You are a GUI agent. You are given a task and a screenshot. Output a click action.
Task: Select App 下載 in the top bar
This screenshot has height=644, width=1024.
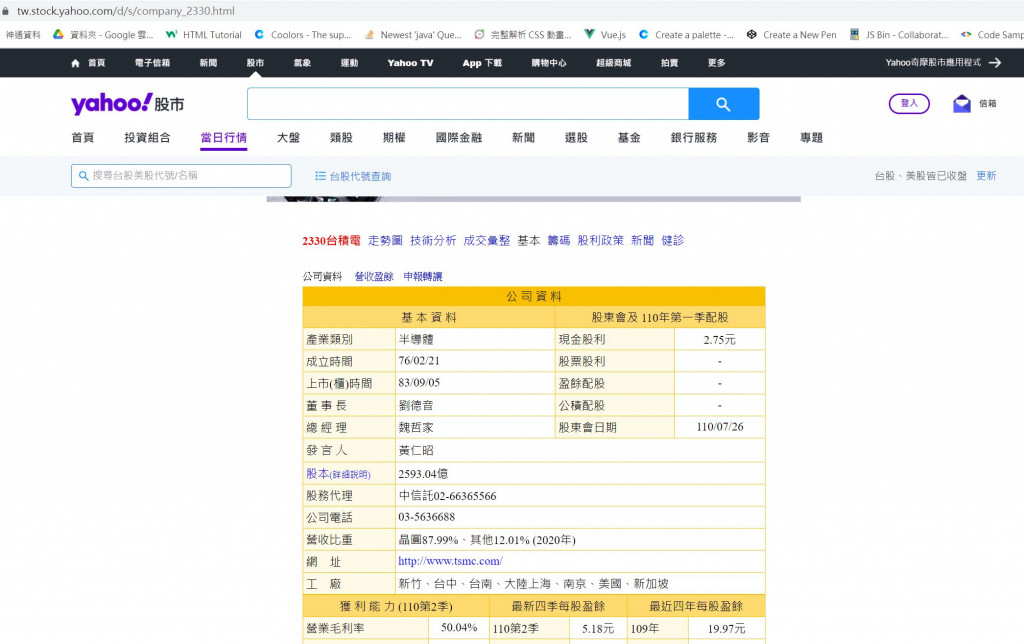pyautogui.click(x=482, y=63)
